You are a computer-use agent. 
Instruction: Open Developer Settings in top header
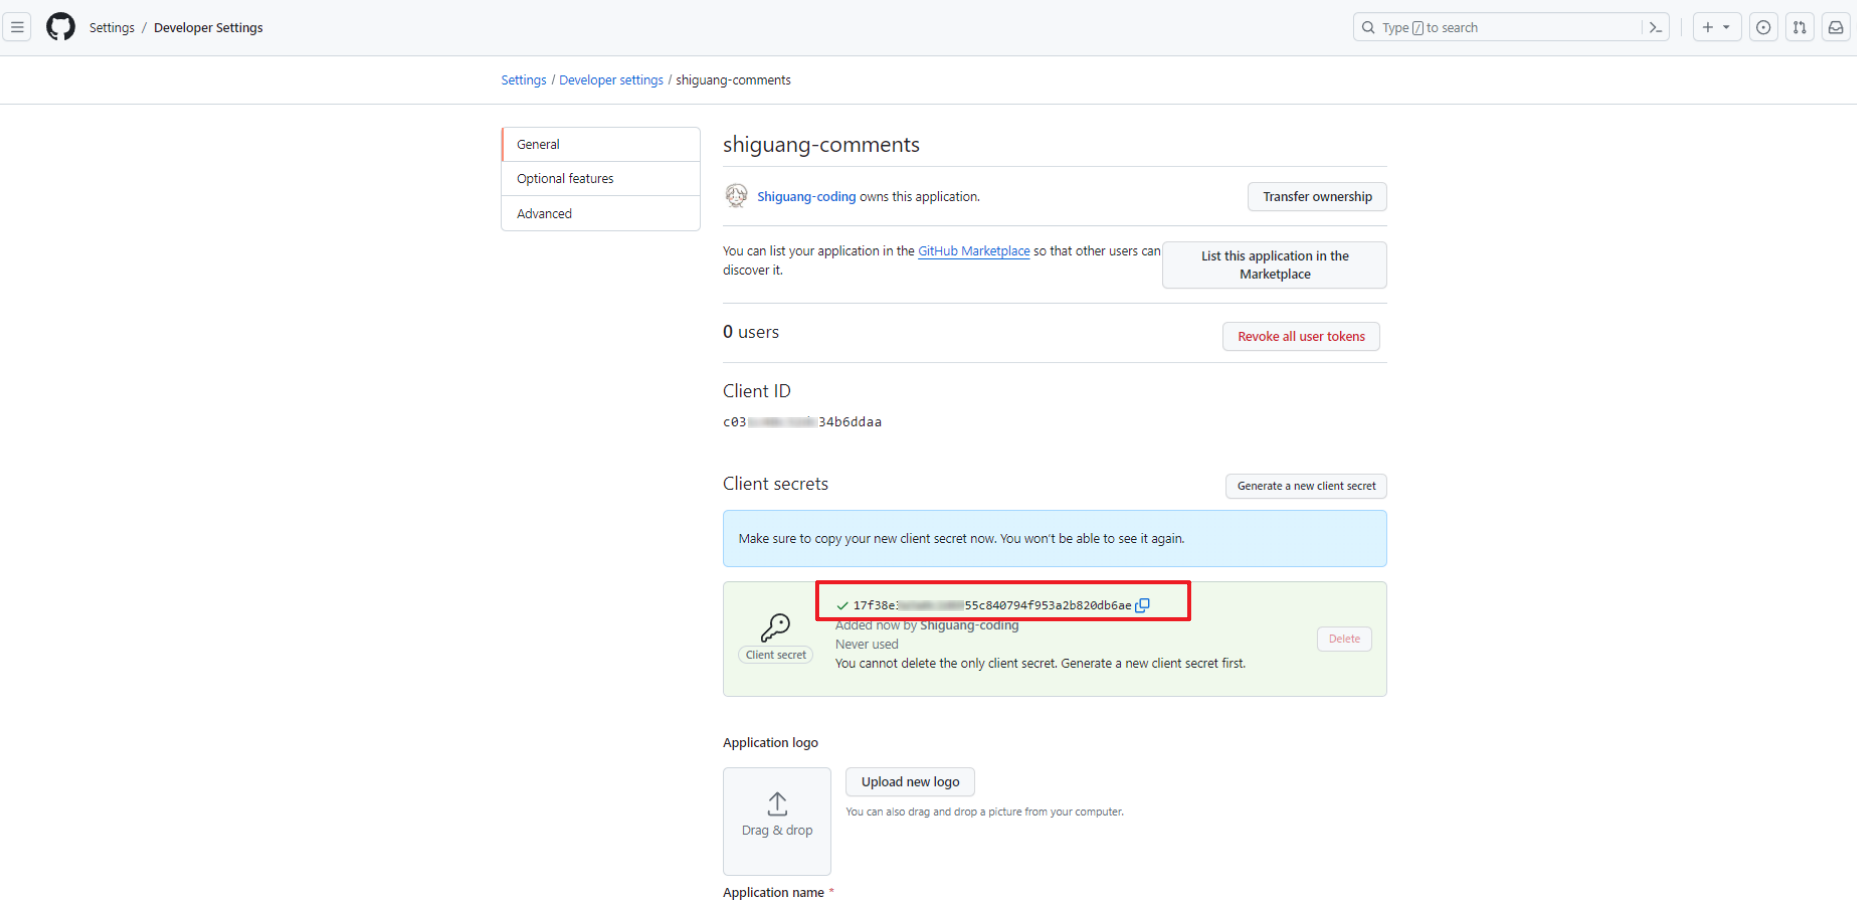[x=208, y=28]
